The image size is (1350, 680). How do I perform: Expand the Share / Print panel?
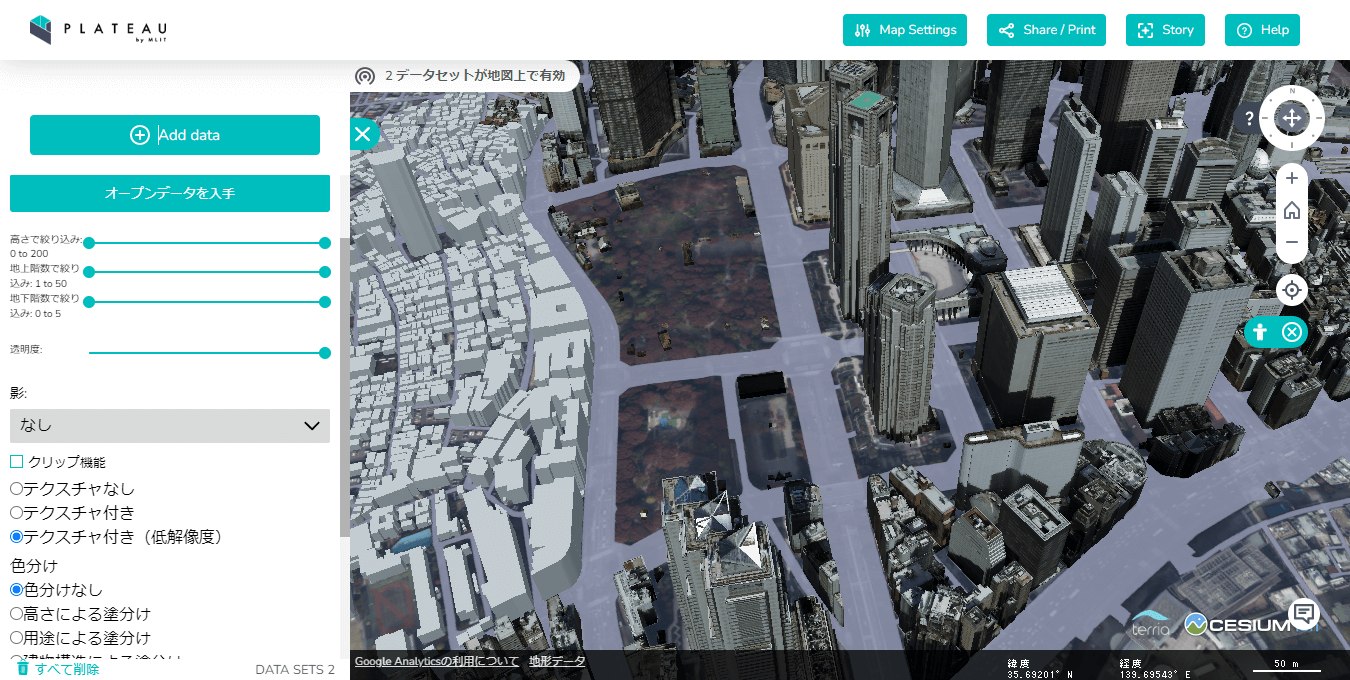coord(1047,30)
